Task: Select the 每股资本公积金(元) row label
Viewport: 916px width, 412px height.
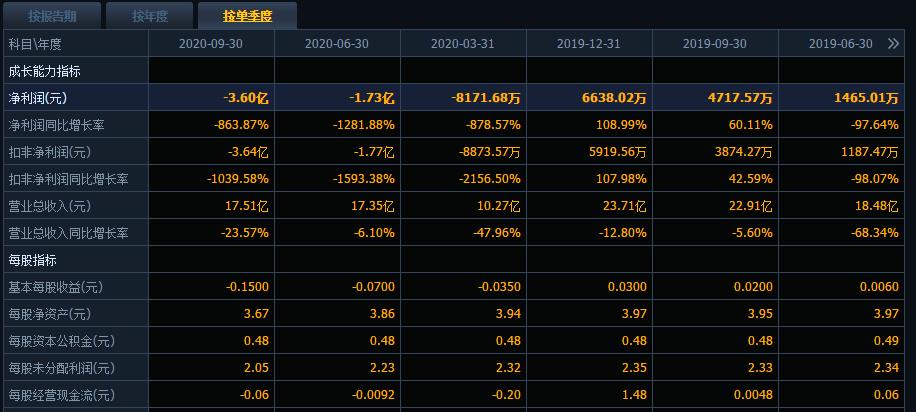Action: click(61, 341)
